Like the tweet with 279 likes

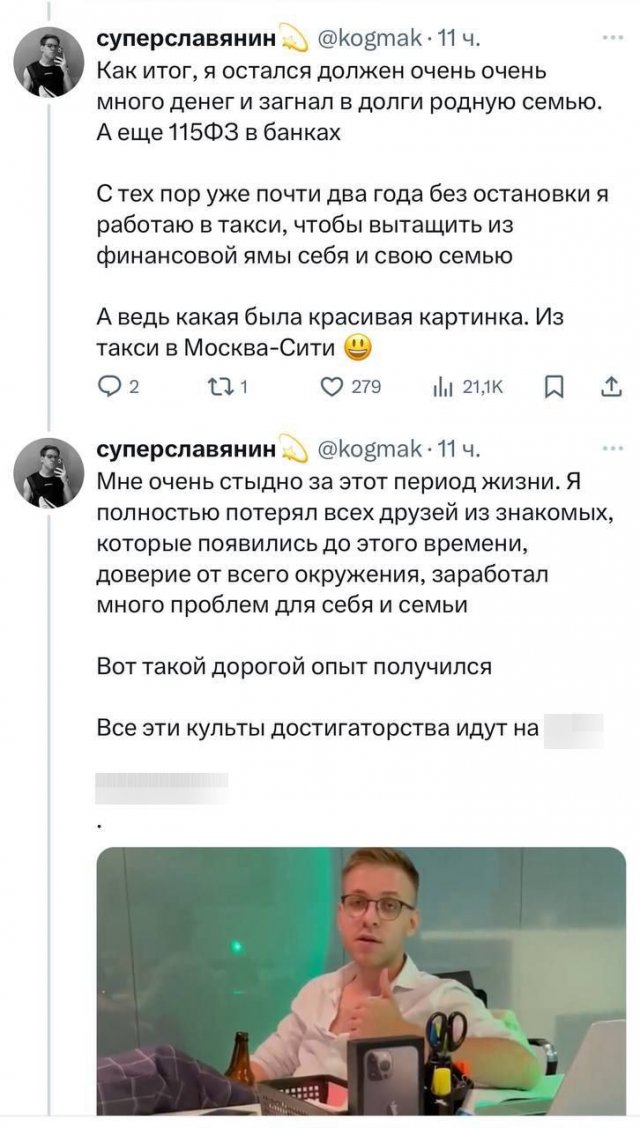(x=335, y=387)
